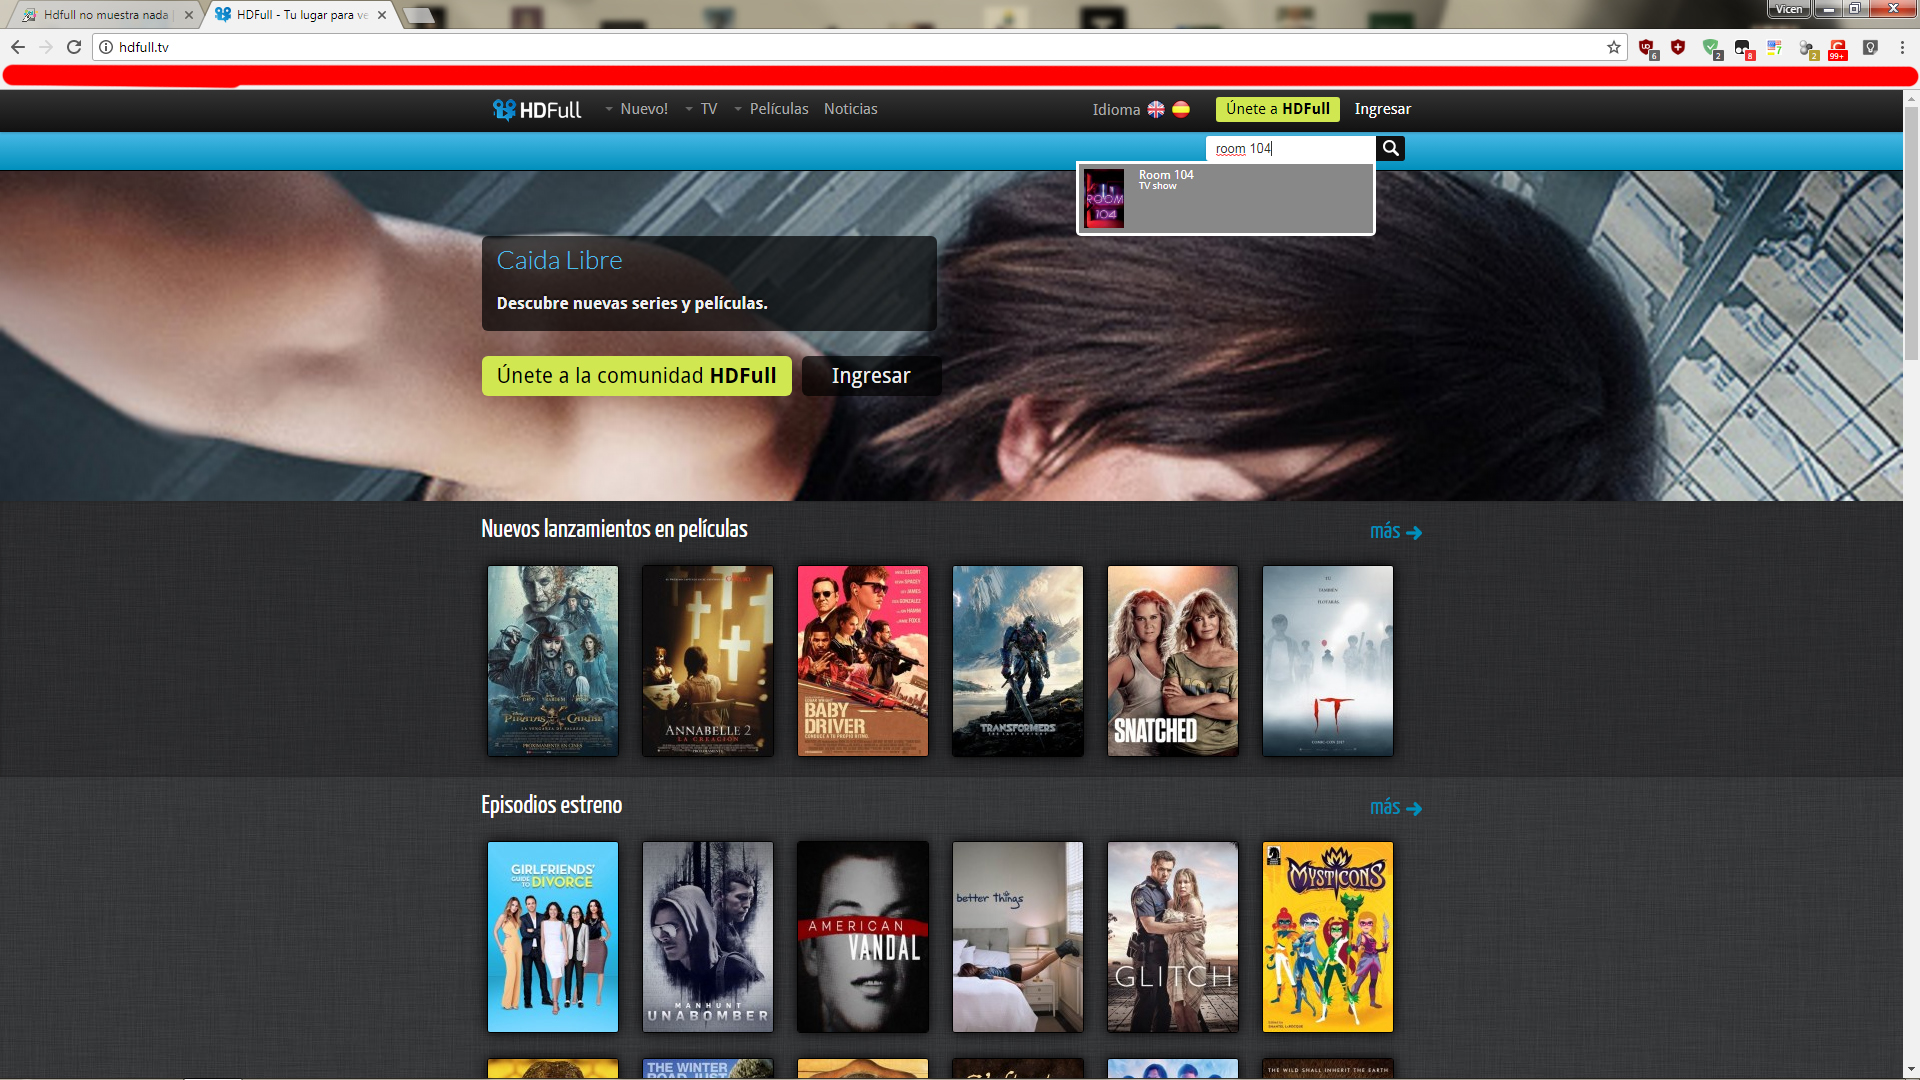The image size is (1920, 1080).
Task: Open the TV dropdown menu
Action: pyautogui.click(x=702, y=109)
